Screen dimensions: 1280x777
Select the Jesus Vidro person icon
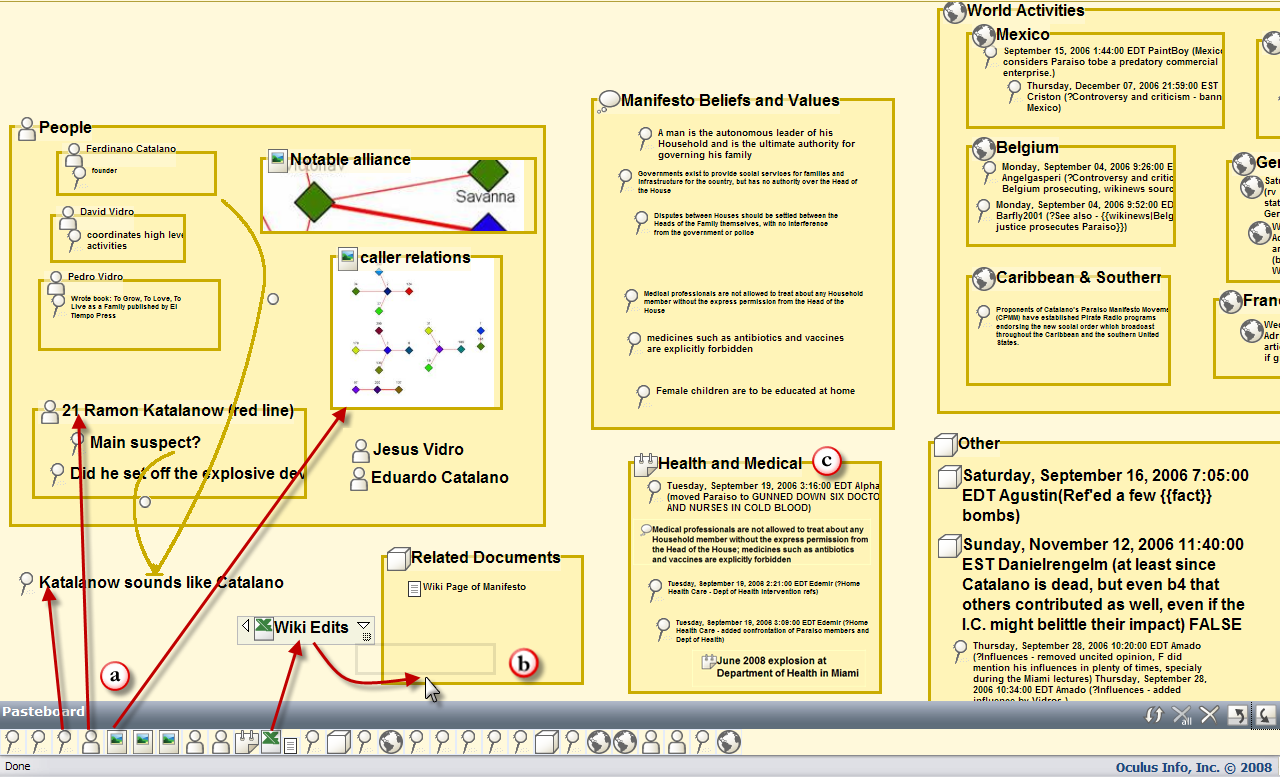click(x=361, y=450)
